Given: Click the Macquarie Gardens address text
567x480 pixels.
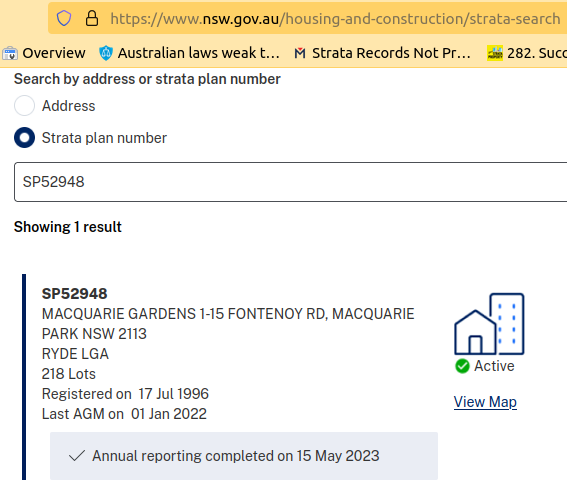Looking at the screenshot, I should pyautogui.click(x=228, y=324).
